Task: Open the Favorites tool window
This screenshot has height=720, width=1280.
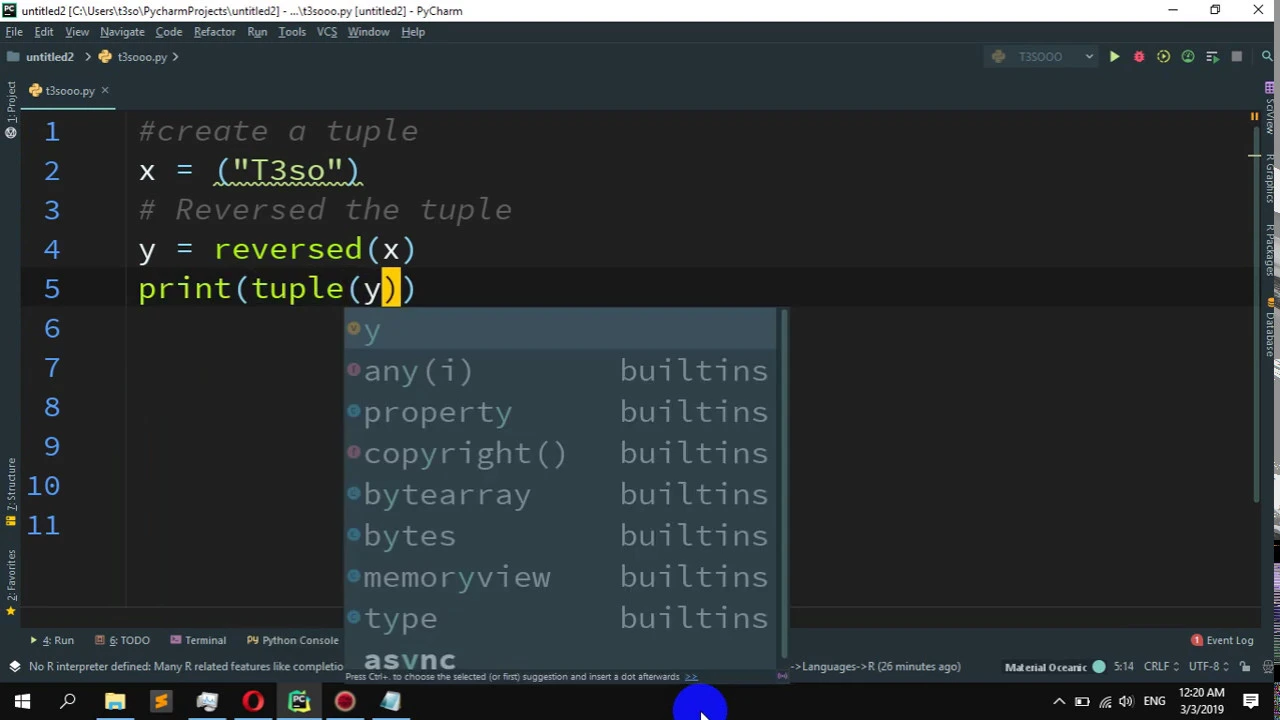Action: point(10,582)
